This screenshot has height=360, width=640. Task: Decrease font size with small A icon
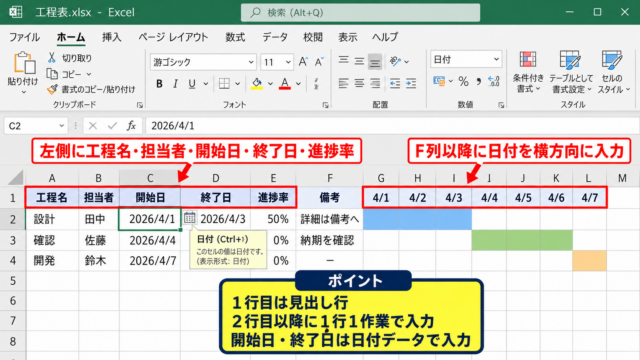319,62
